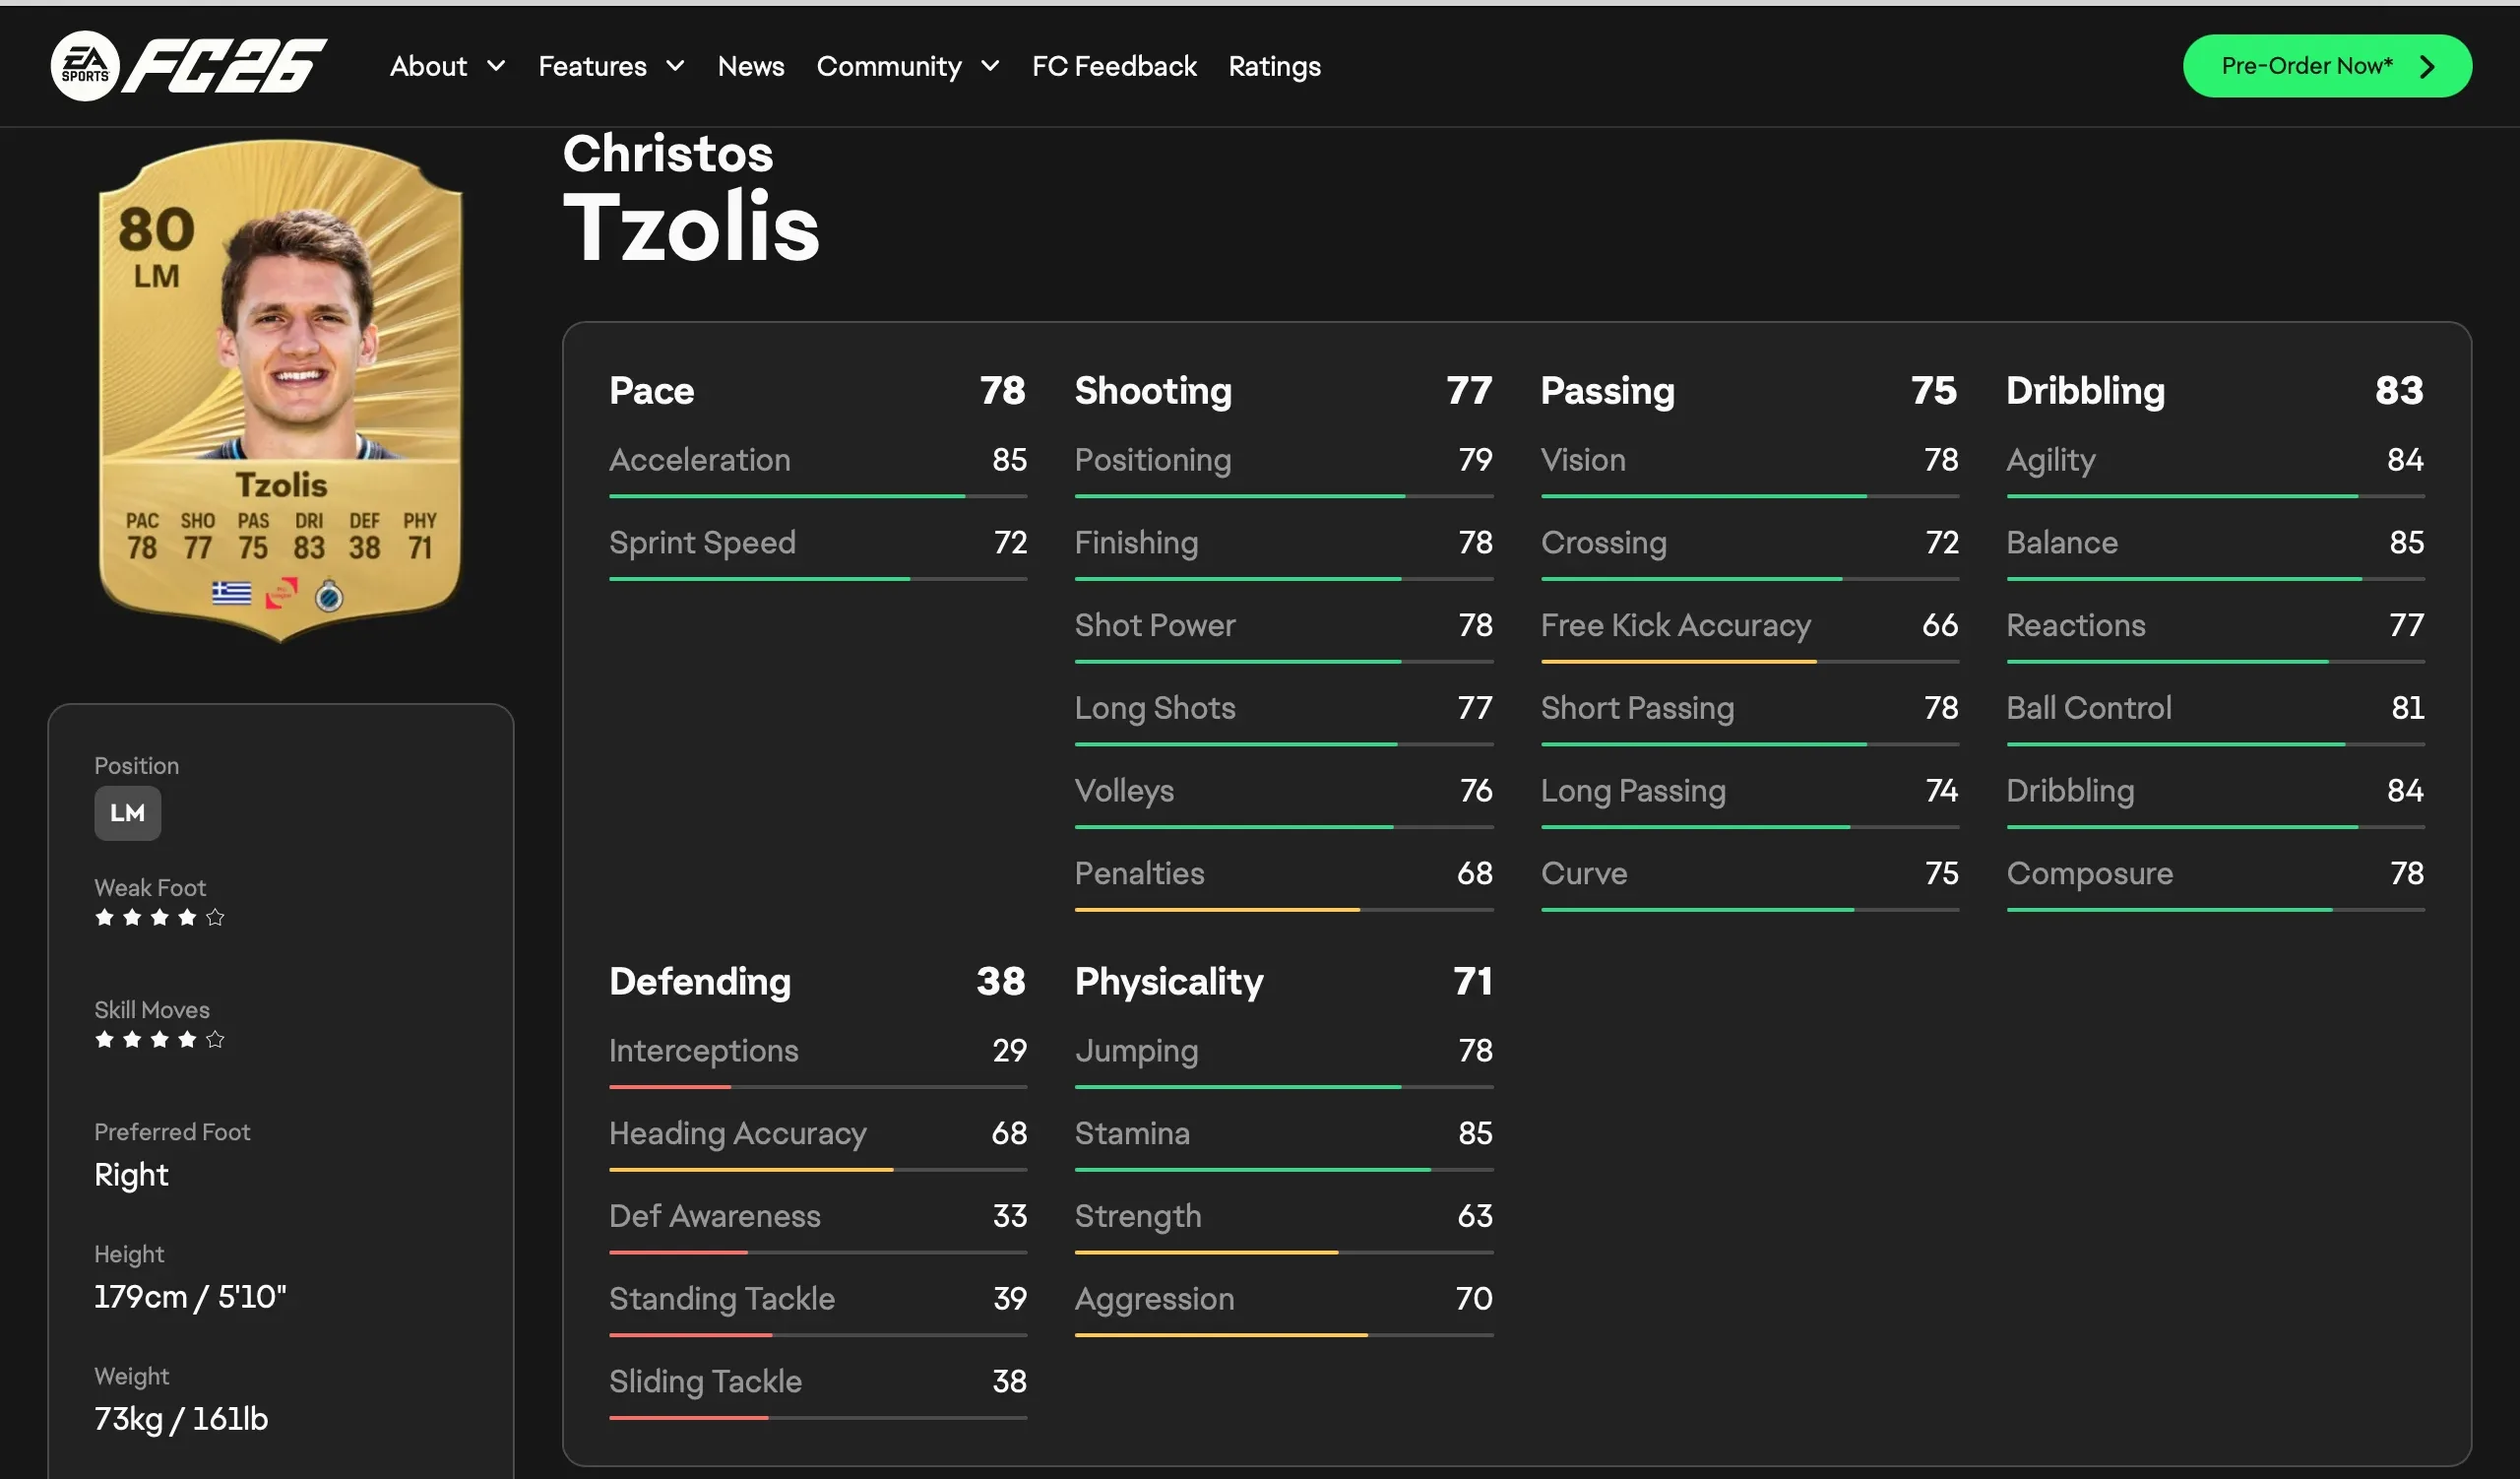Click the Acceleration stat bar
The height and width of the screenshot is (1479, 2520).
tap(817, 496)
